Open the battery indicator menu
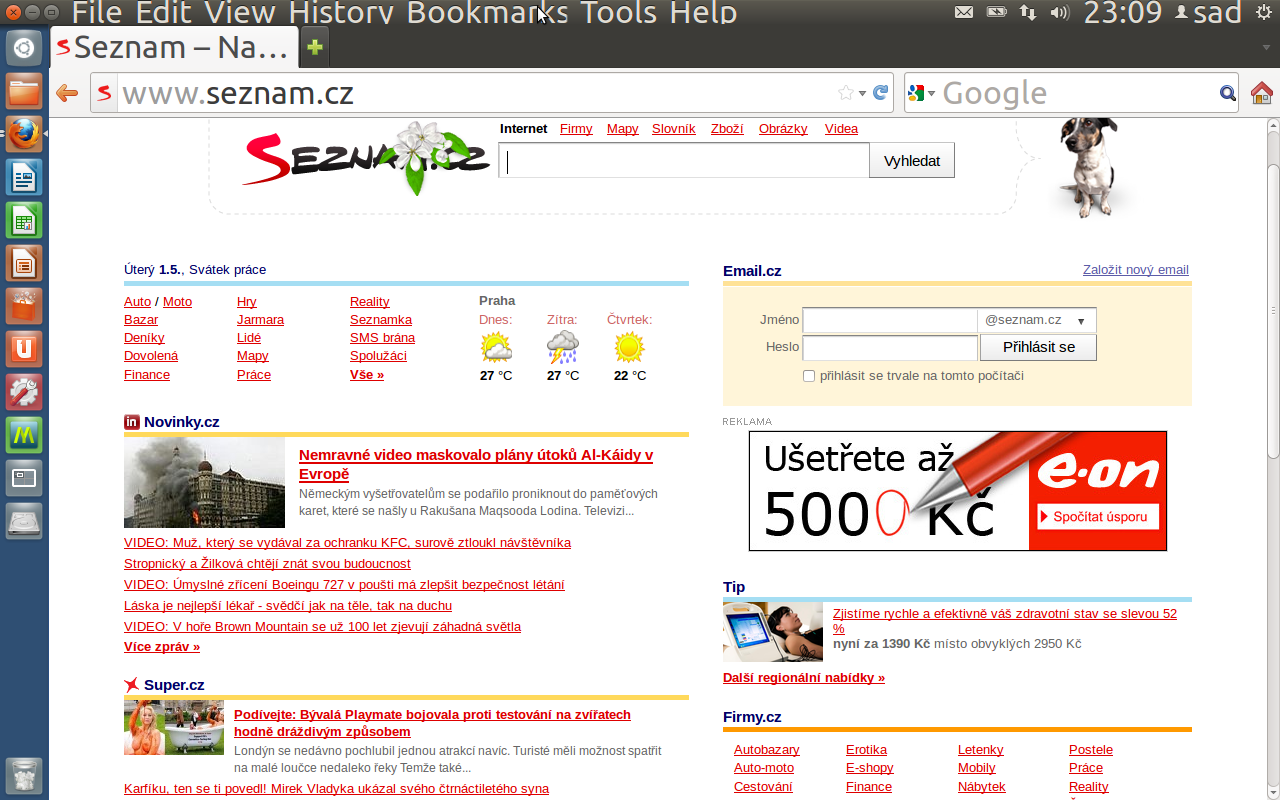The height and width of the screenshot is (800, 1280). (x=996, y=13)
